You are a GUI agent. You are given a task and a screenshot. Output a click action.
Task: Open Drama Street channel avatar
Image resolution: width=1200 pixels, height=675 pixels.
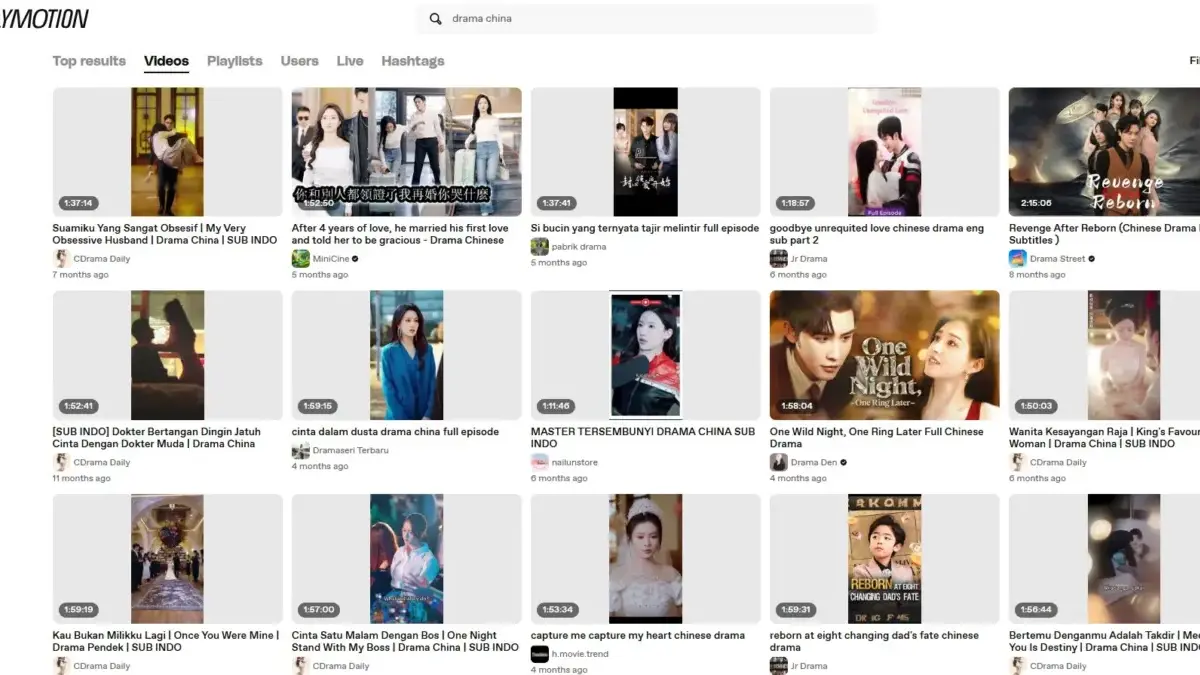[x=1017, y=258]
